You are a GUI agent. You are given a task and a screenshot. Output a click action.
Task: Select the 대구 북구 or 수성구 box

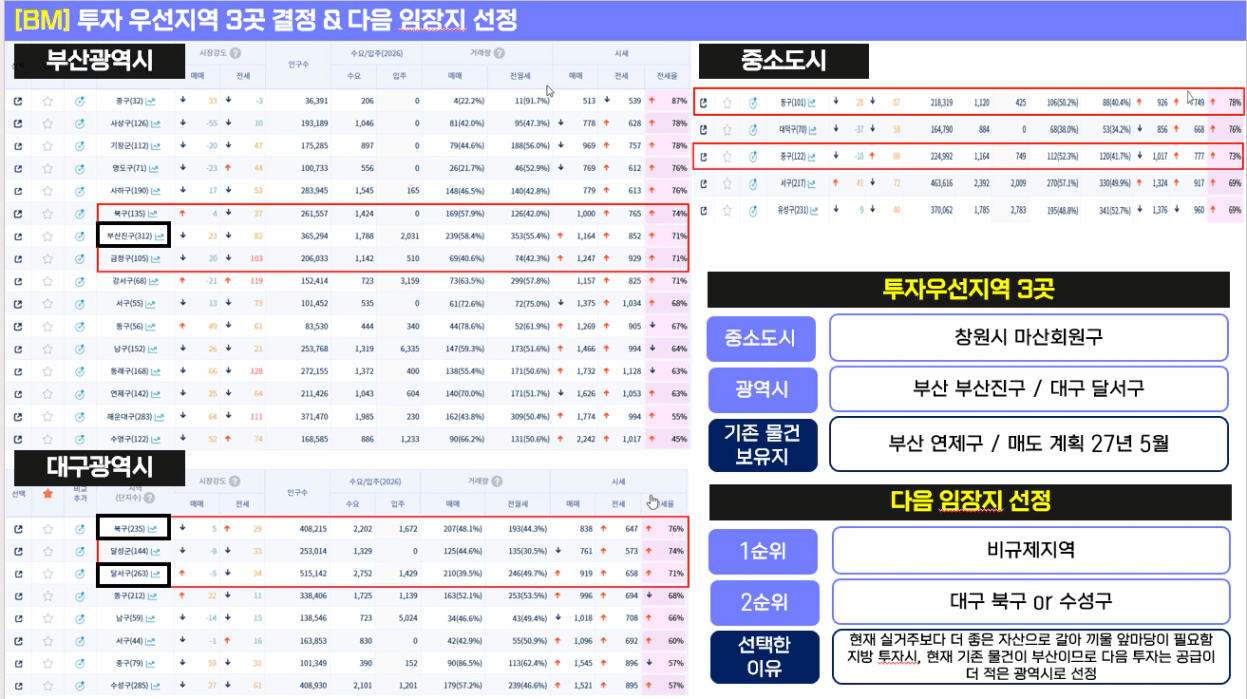click(1030, 602)
